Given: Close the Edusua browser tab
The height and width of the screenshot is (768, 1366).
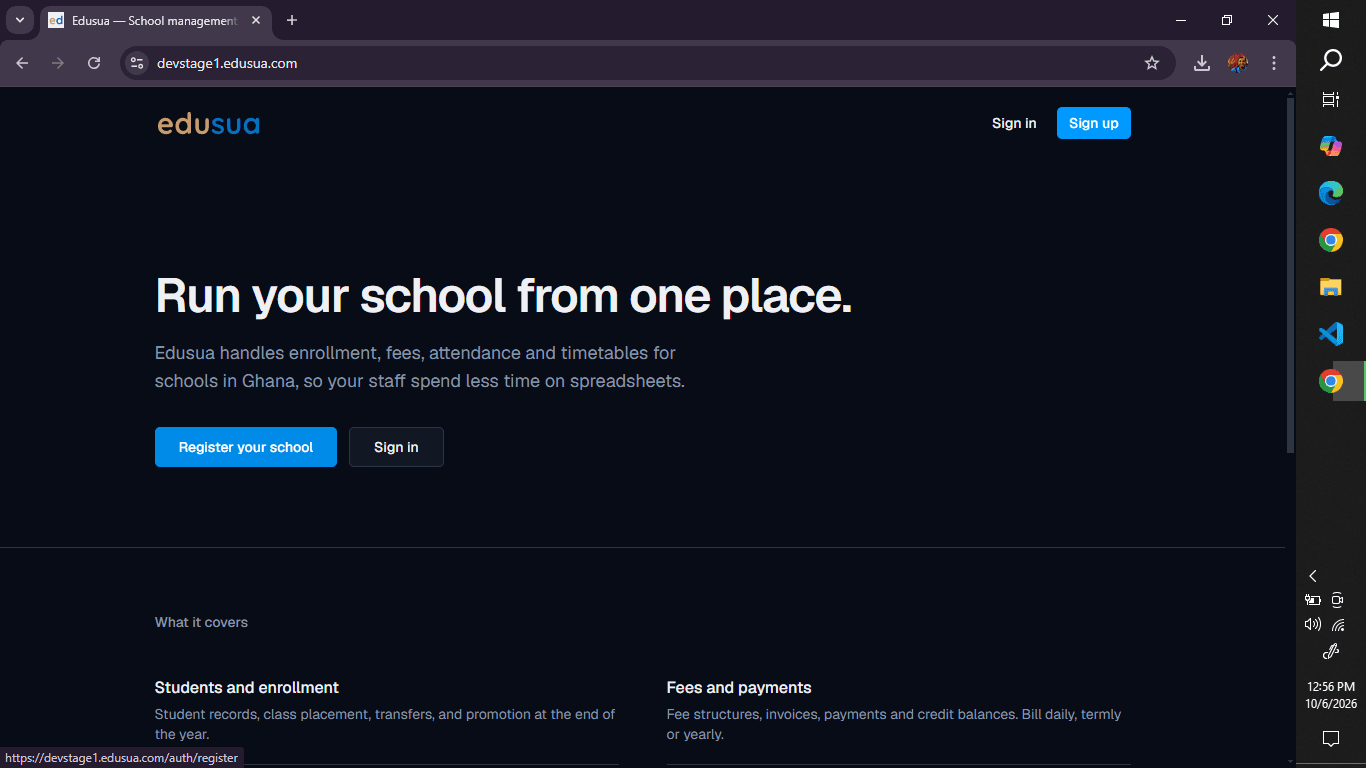Looking at the screenshot, I should point(256,20).
